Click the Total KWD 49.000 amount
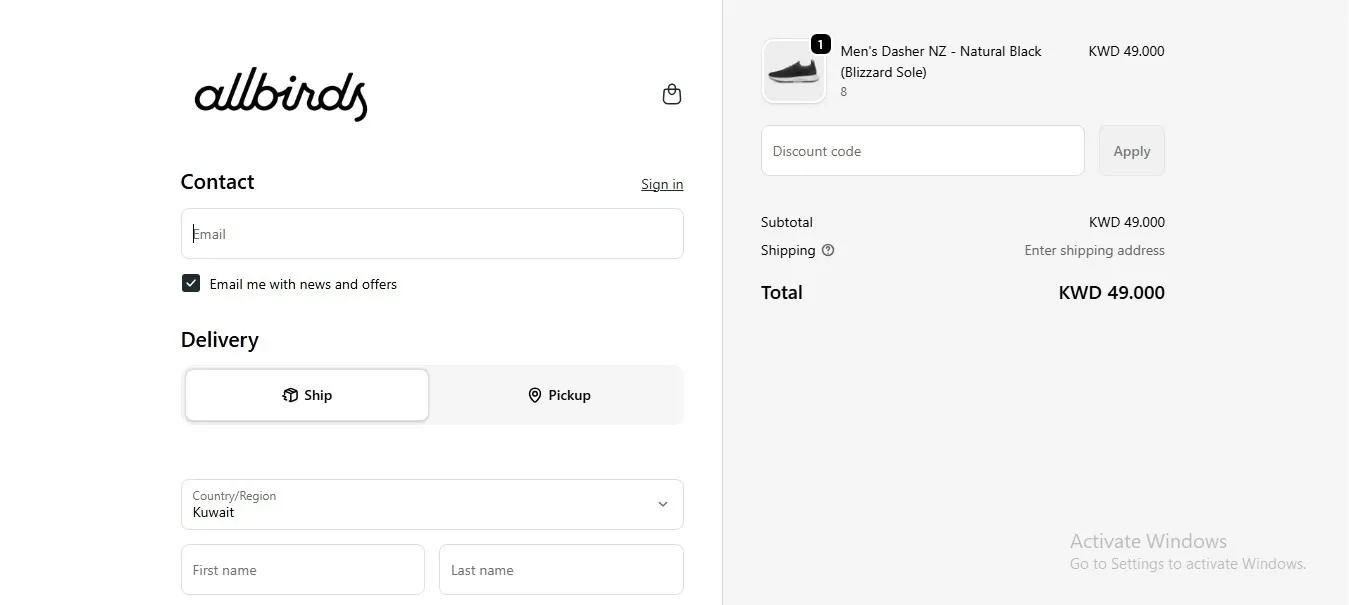Screen dimensions: 1349x605 [1111, 293]
